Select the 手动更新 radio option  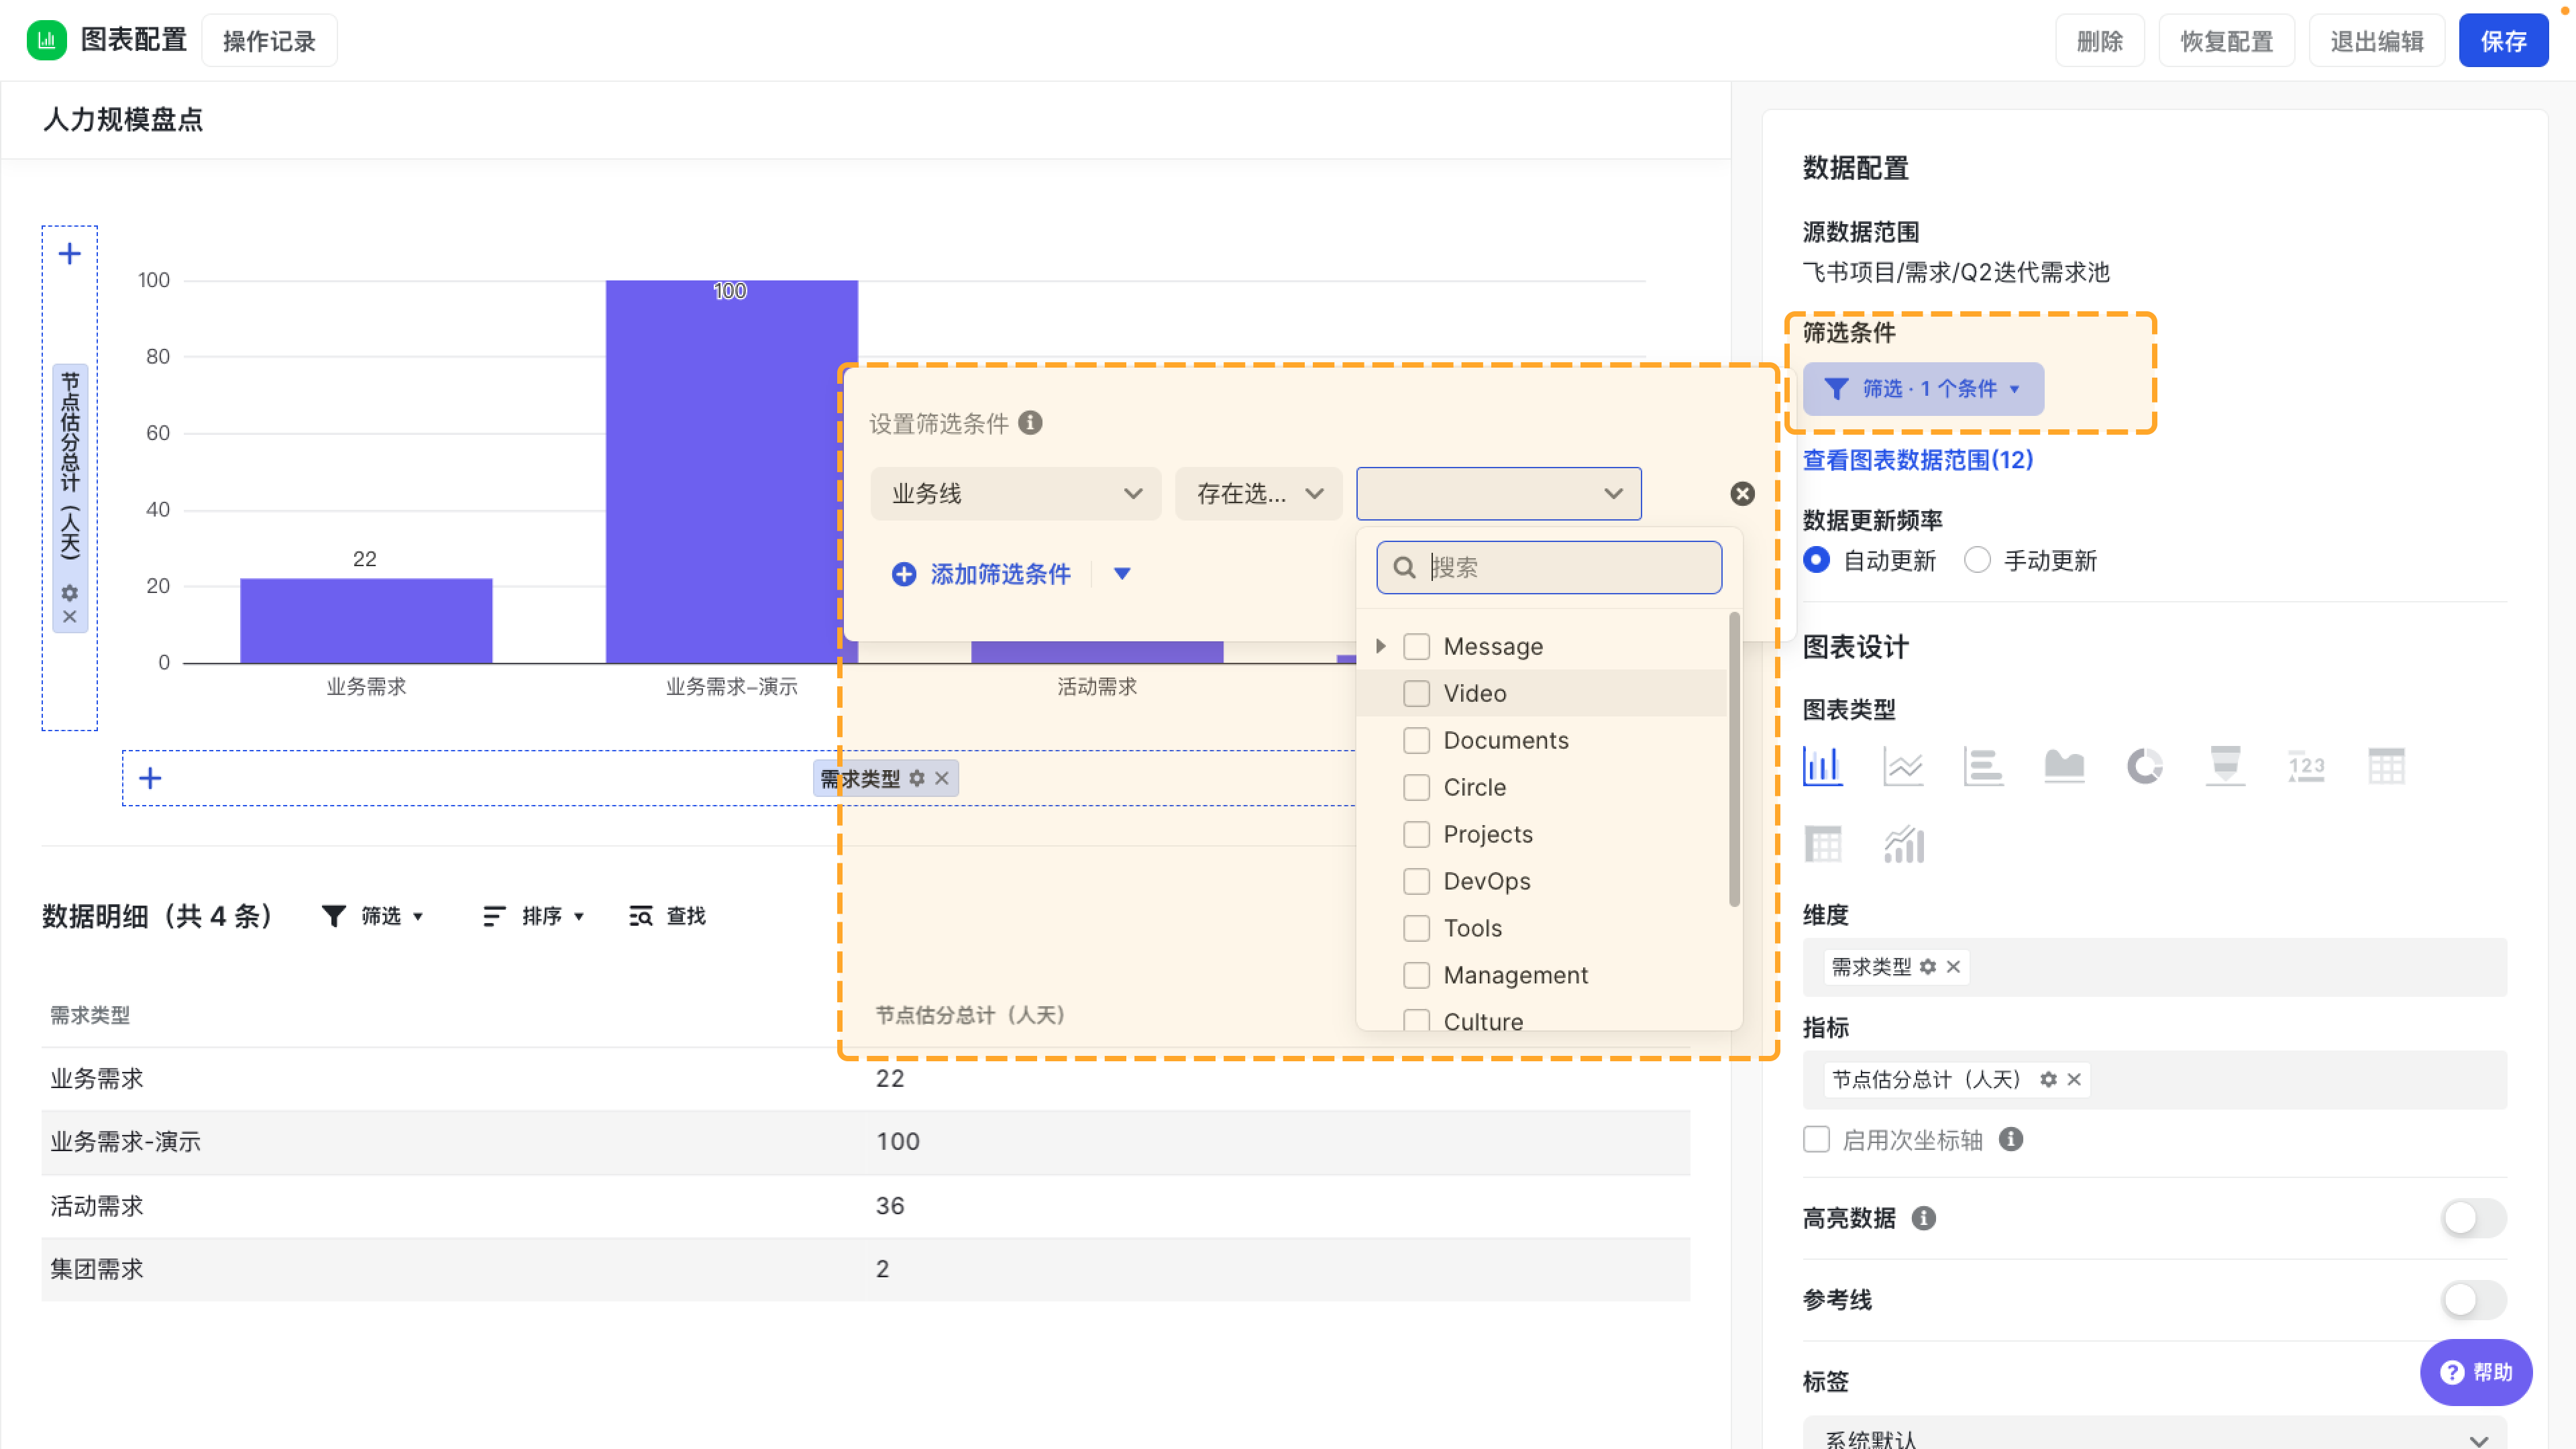(1977, 560)
